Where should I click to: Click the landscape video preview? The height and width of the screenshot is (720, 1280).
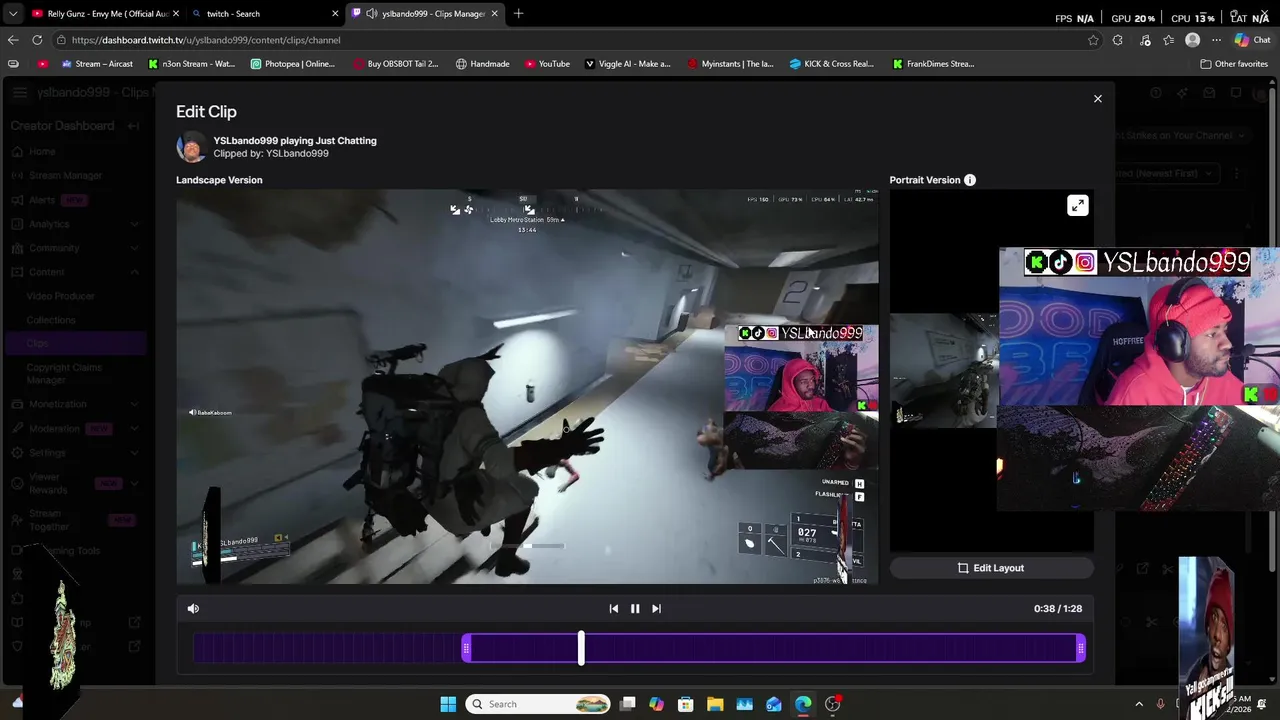(527, 387)
